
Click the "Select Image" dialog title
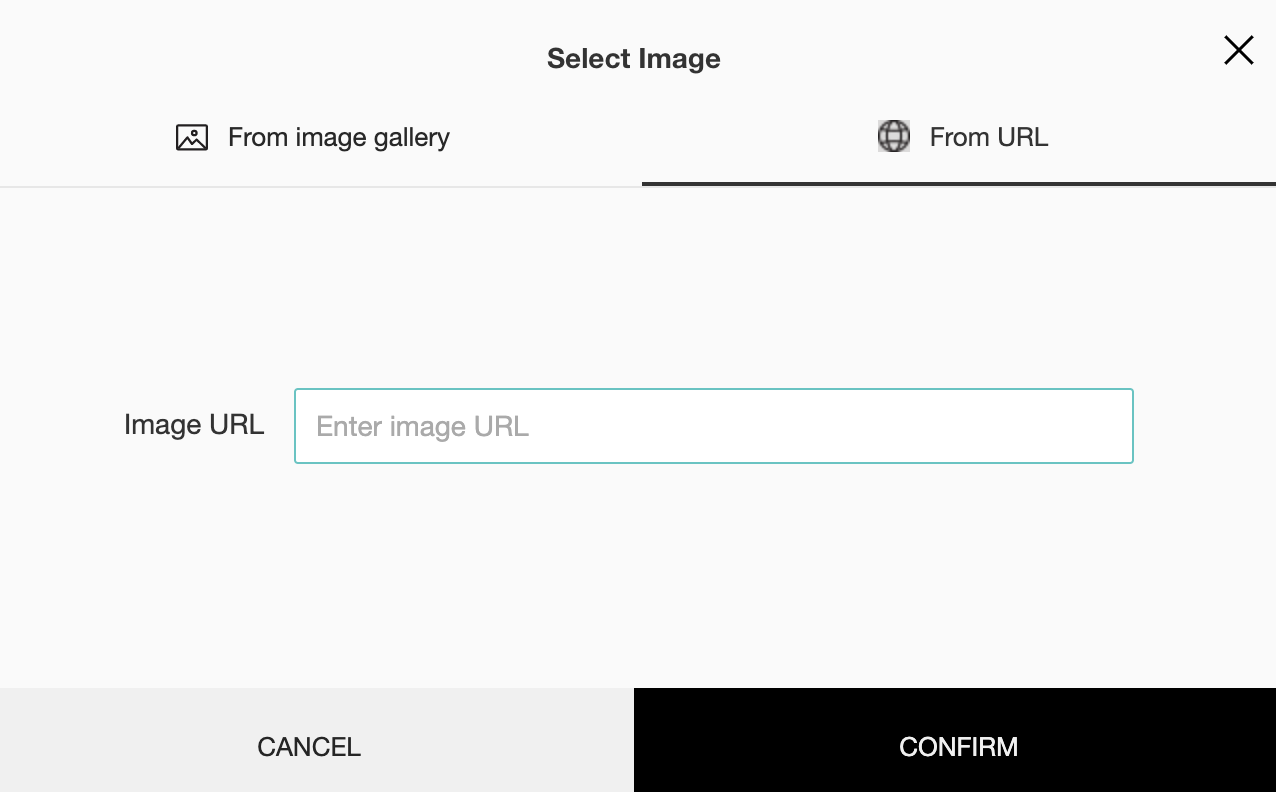633,59
